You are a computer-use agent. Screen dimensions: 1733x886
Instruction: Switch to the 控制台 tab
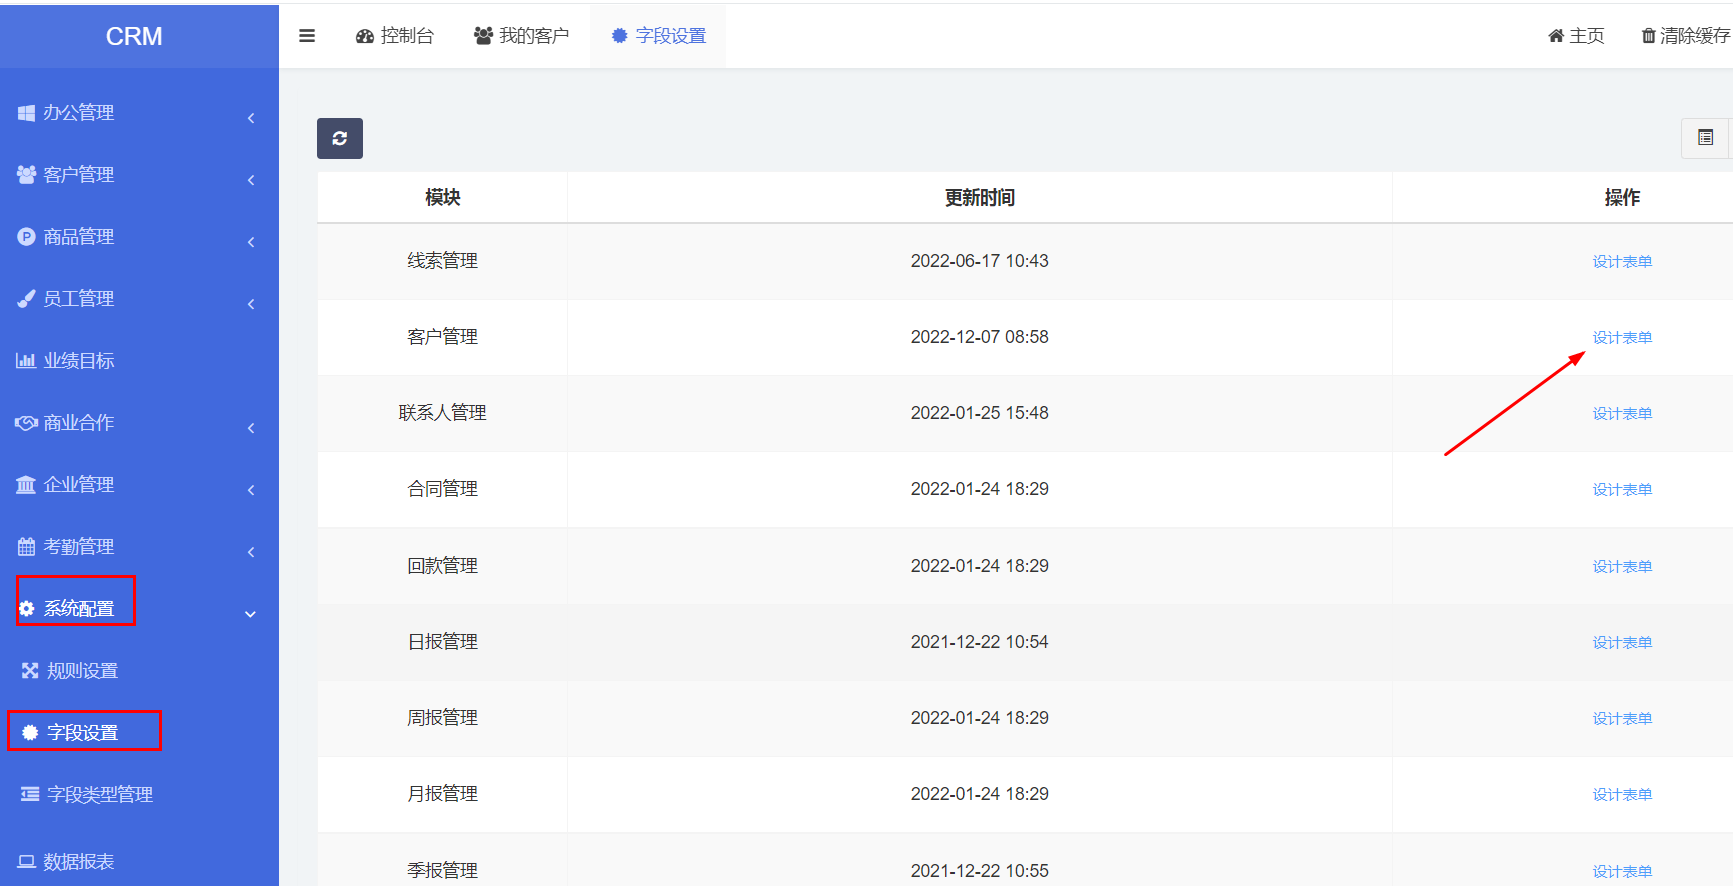point(395,36)
